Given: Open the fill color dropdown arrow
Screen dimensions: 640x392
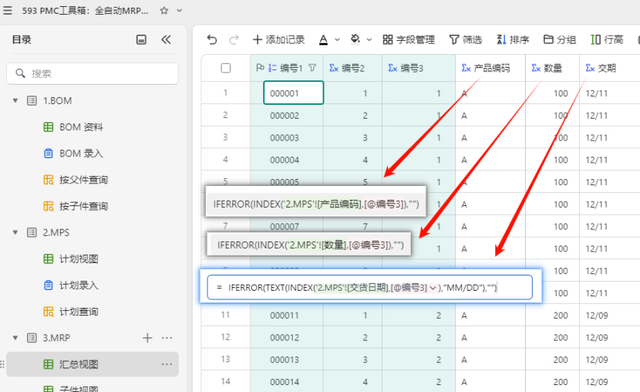Looking at the screenshot, I should coord(369,40).
